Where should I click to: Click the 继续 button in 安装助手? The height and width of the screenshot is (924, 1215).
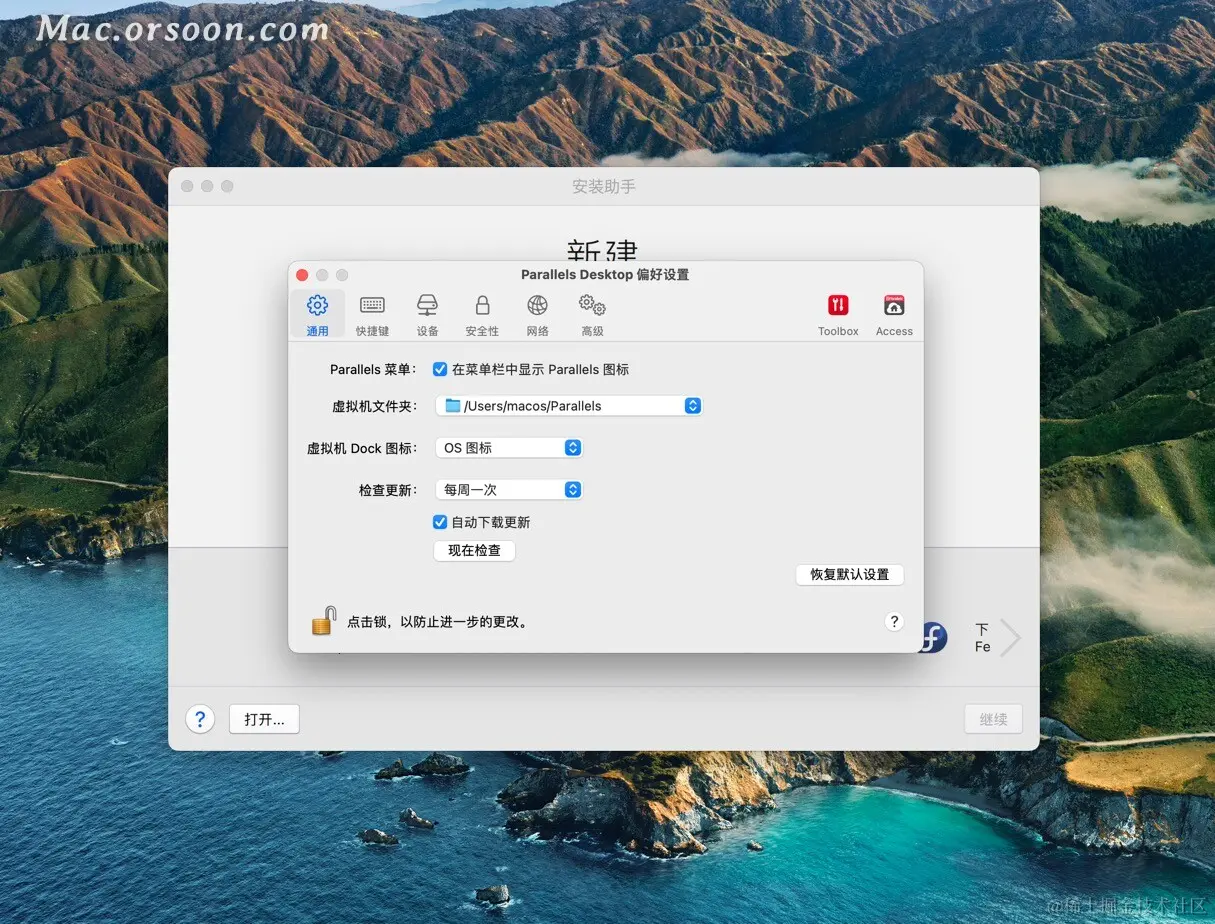coord(993,719)
